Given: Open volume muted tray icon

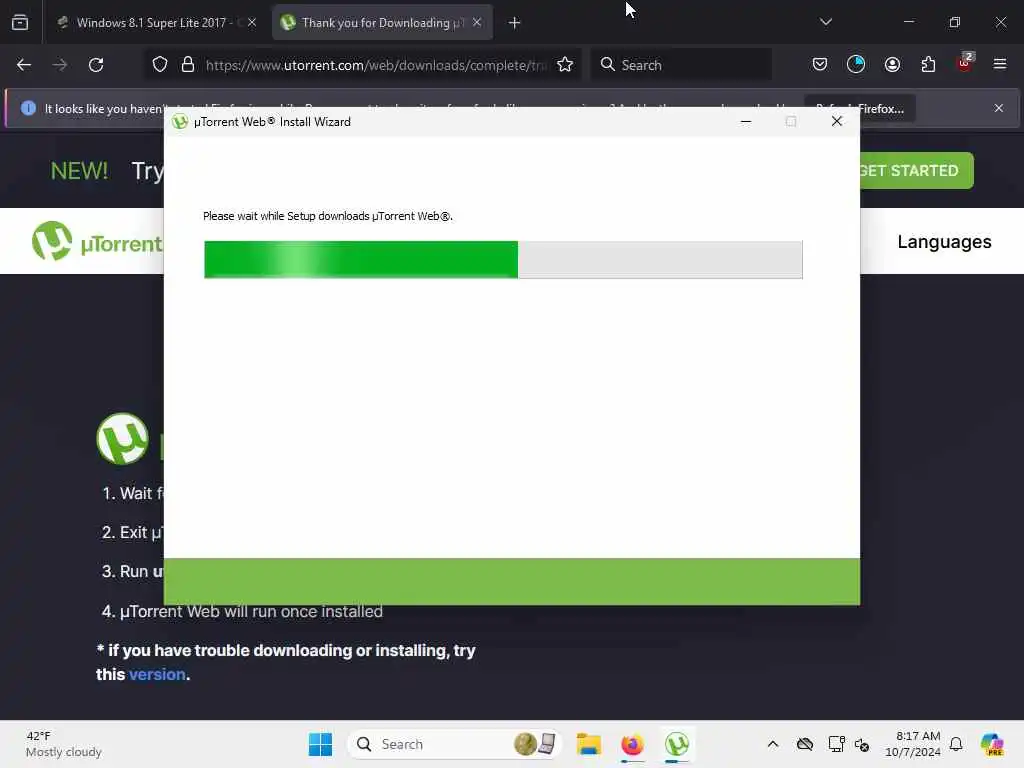Looking at the screenshot, I should pos(862,744).
